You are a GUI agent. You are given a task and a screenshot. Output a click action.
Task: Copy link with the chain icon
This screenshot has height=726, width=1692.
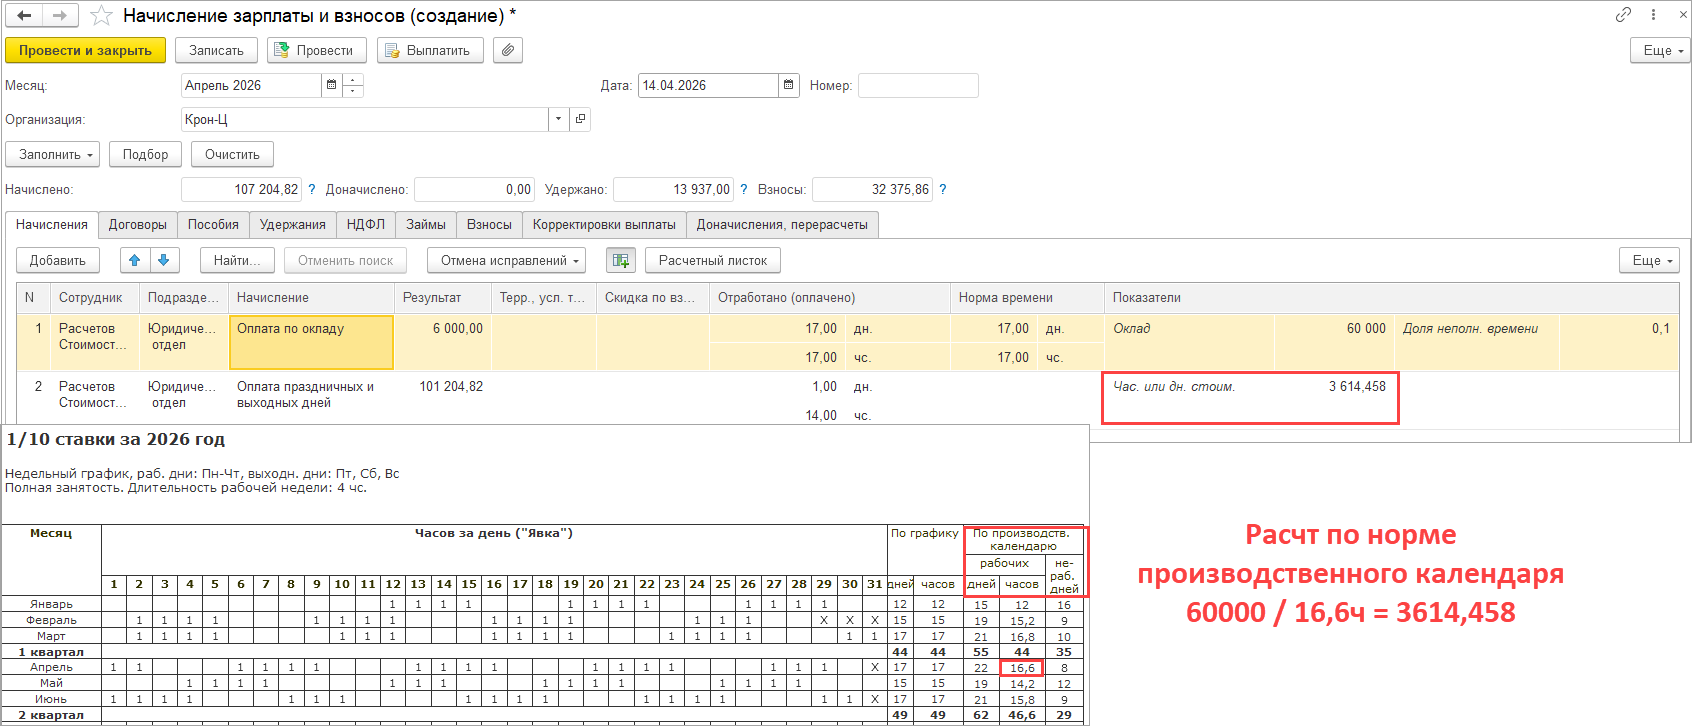click(1623, 15)
